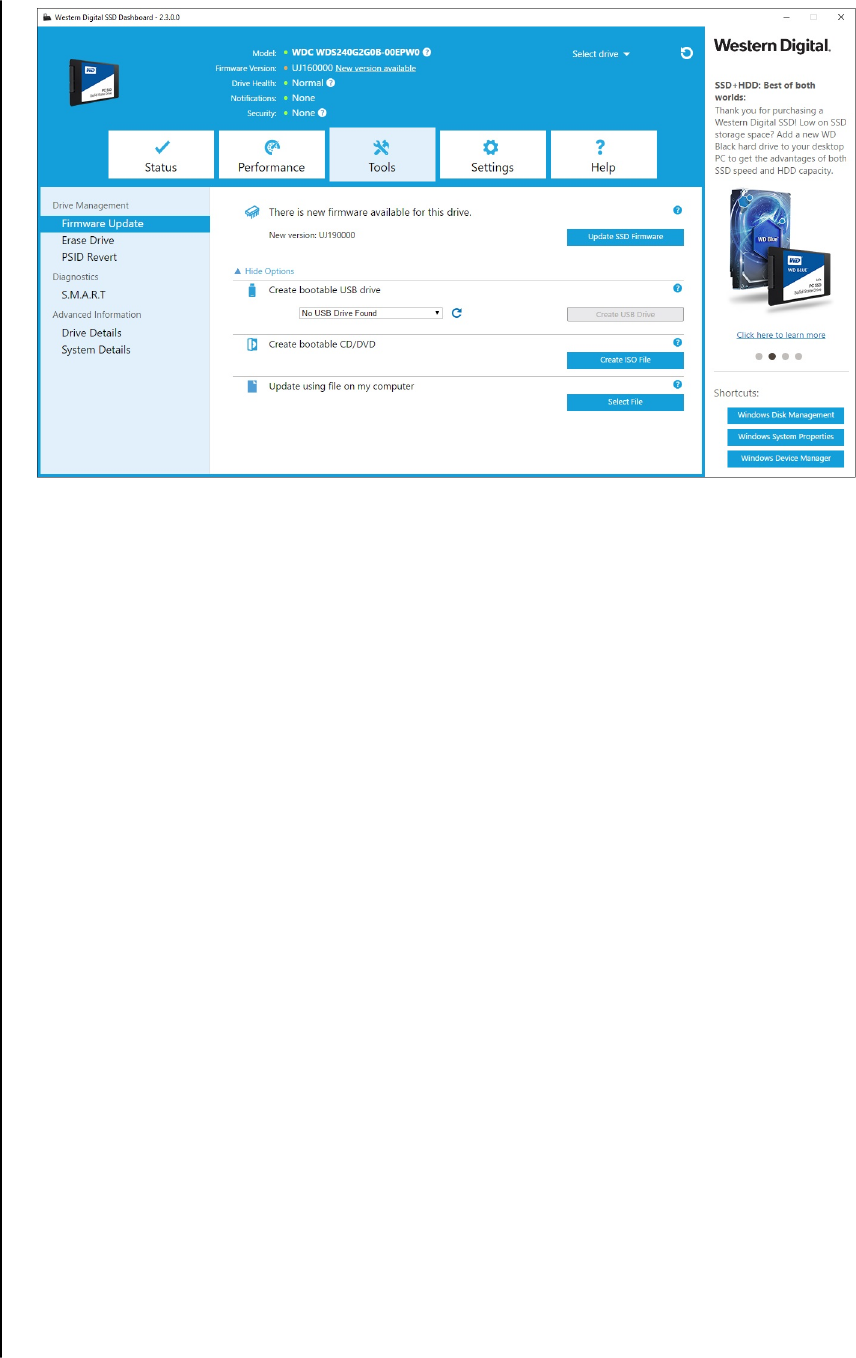This screenshot has width=856, height=1358.
Task: Select the Tools tab
Action: point(382,155)
